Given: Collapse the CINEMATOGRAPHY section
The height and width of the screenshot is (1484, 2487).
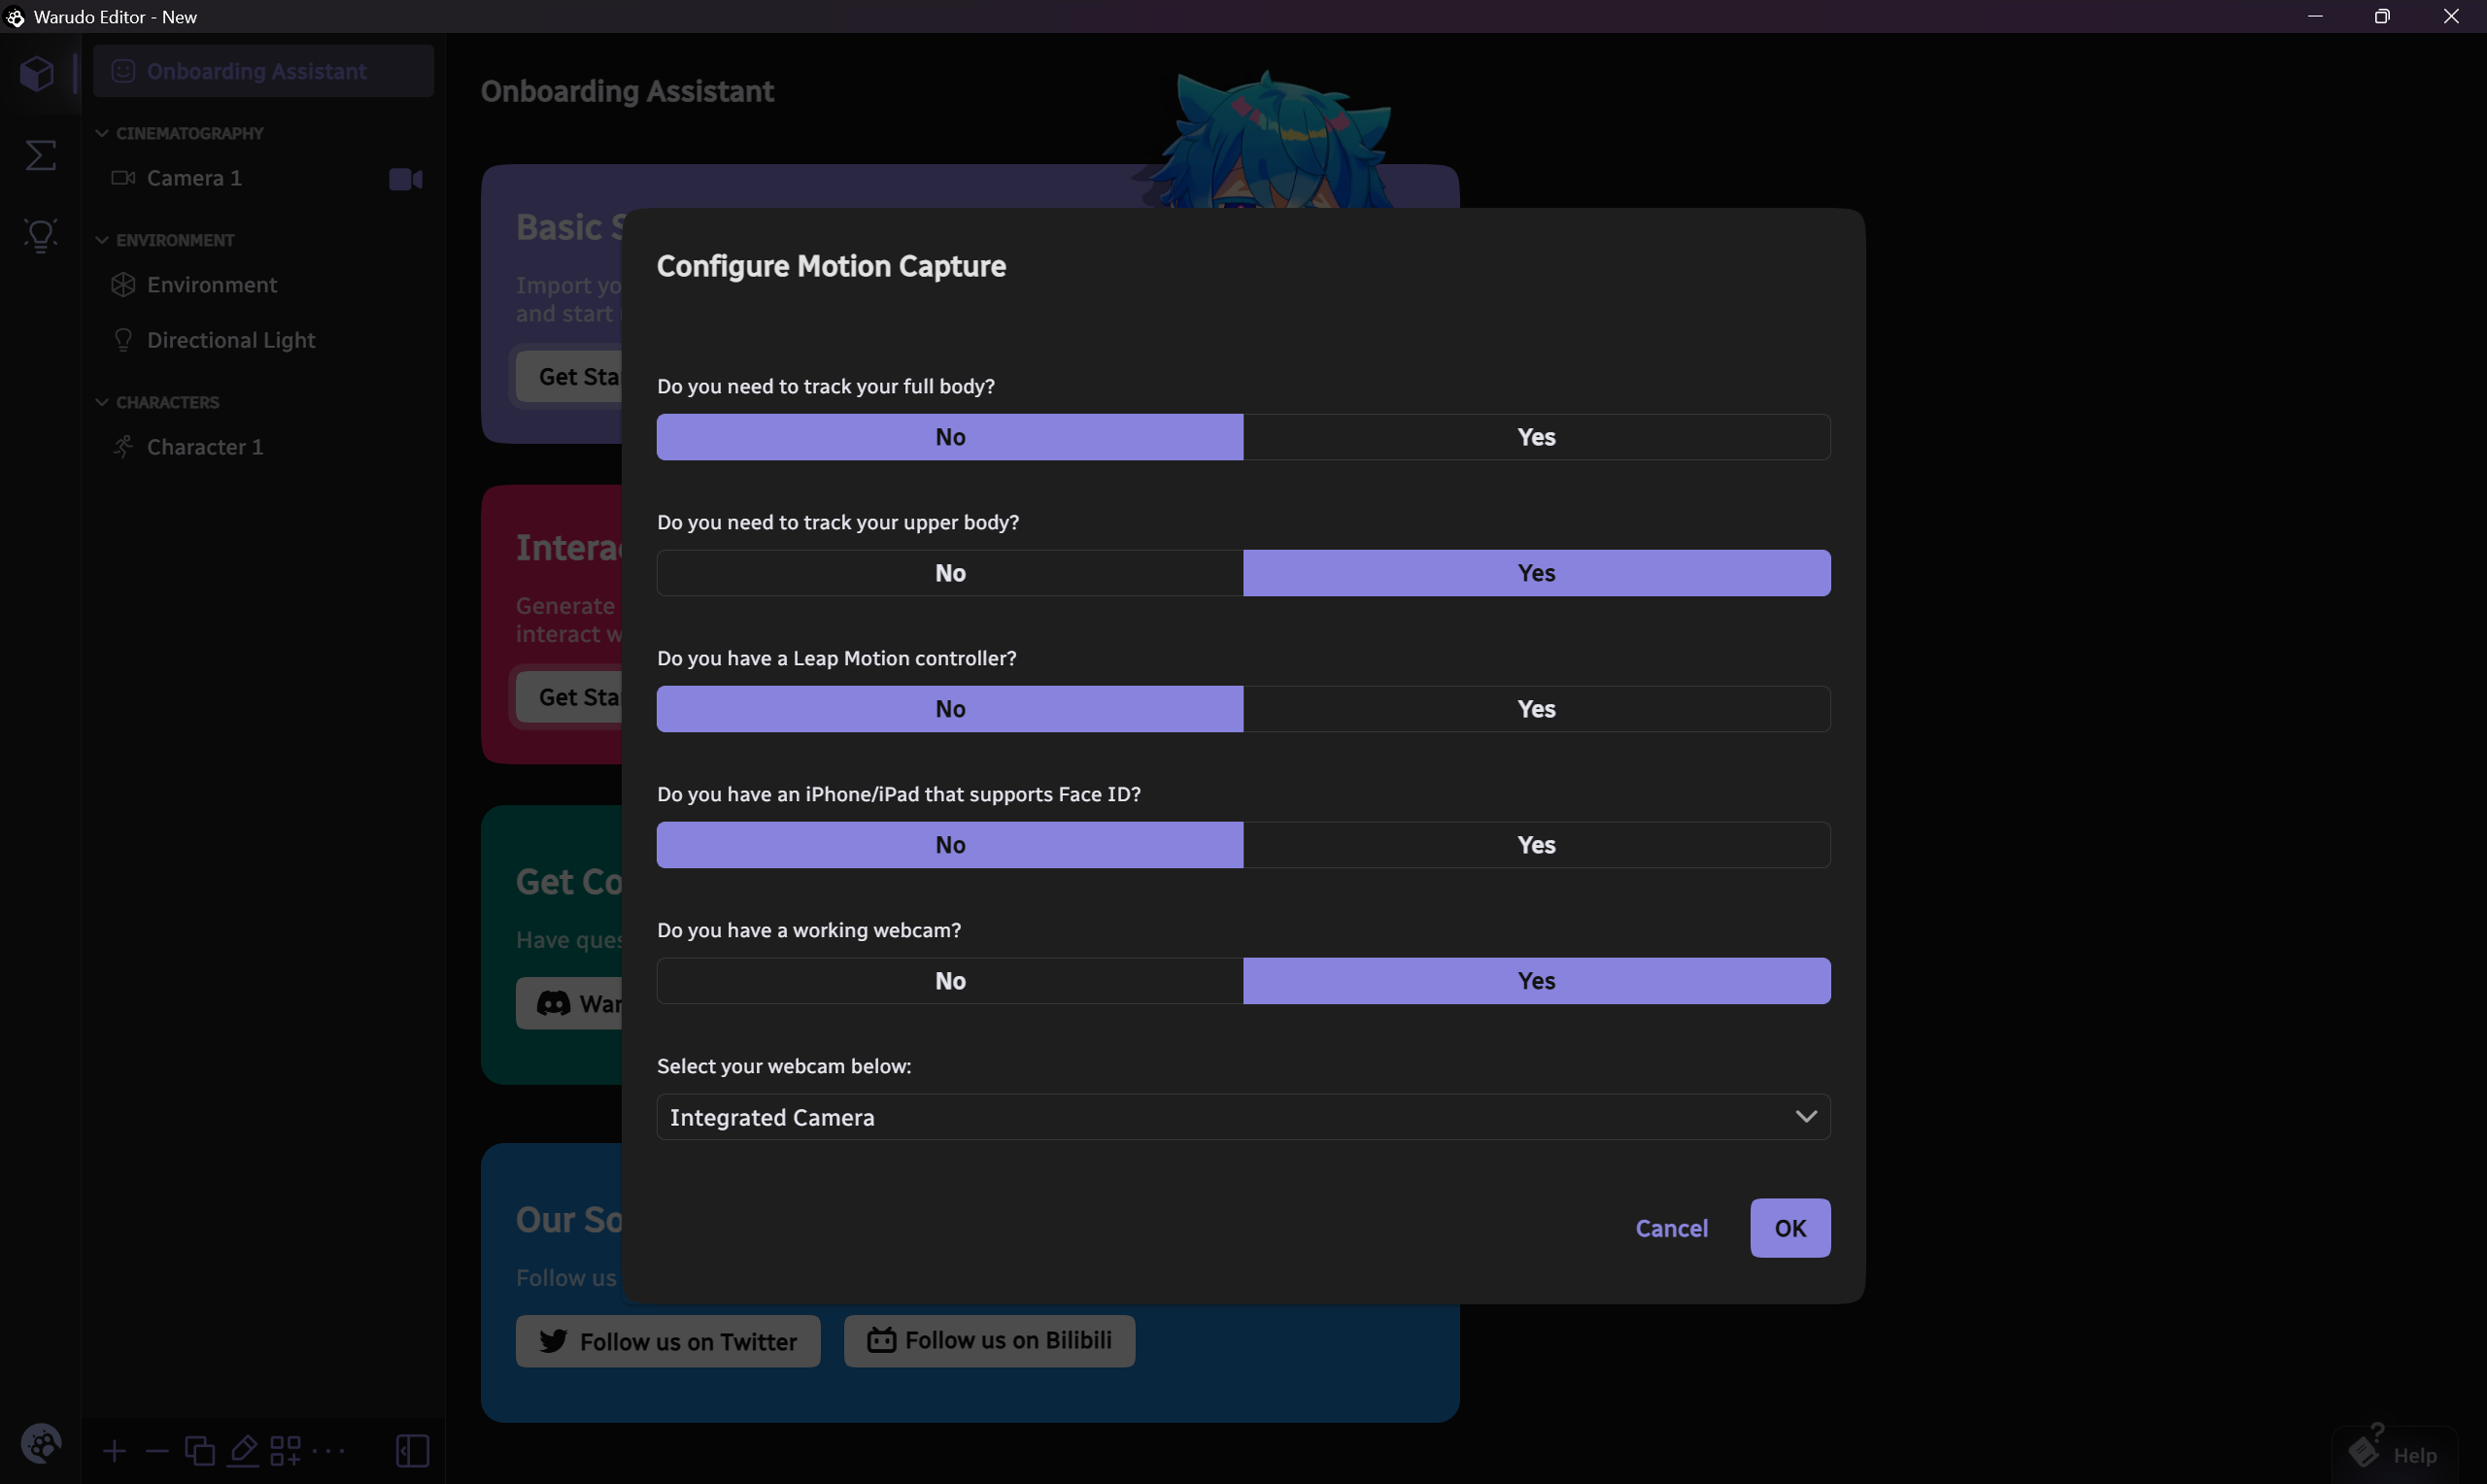Looking at the screenshot, I should (101, 133).
